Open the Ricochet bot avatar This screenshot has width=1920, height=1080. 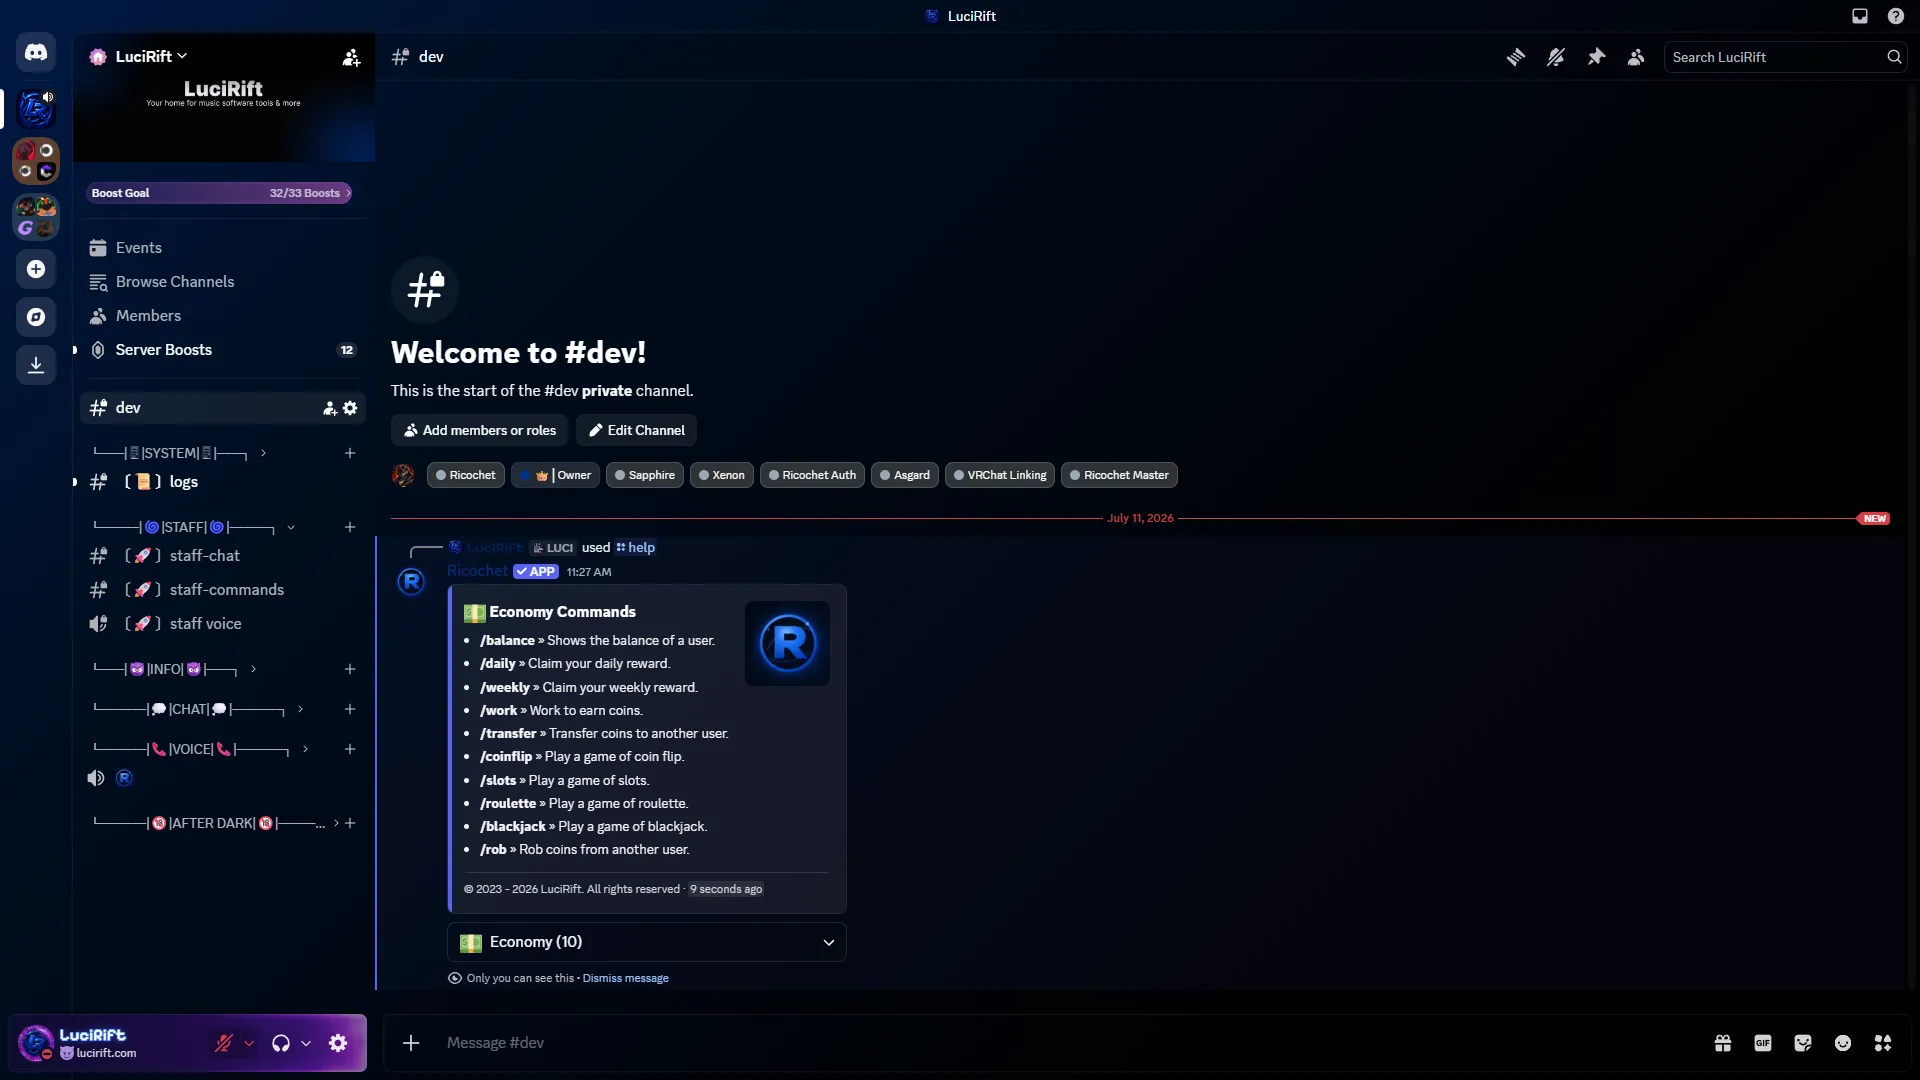(411, 582)
